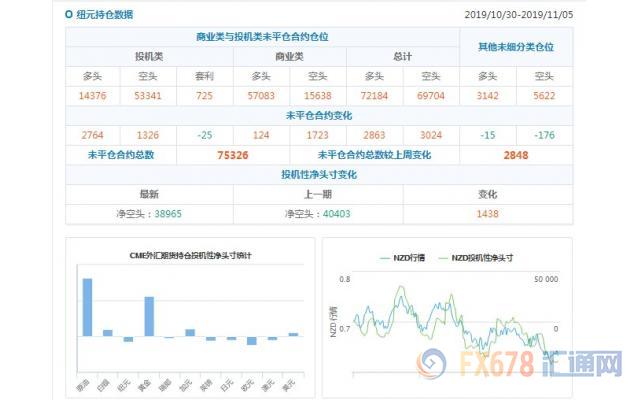Viewport: 640px width, 400px height.
Task: Select the change value 2863
Action: tap(374, 135)
